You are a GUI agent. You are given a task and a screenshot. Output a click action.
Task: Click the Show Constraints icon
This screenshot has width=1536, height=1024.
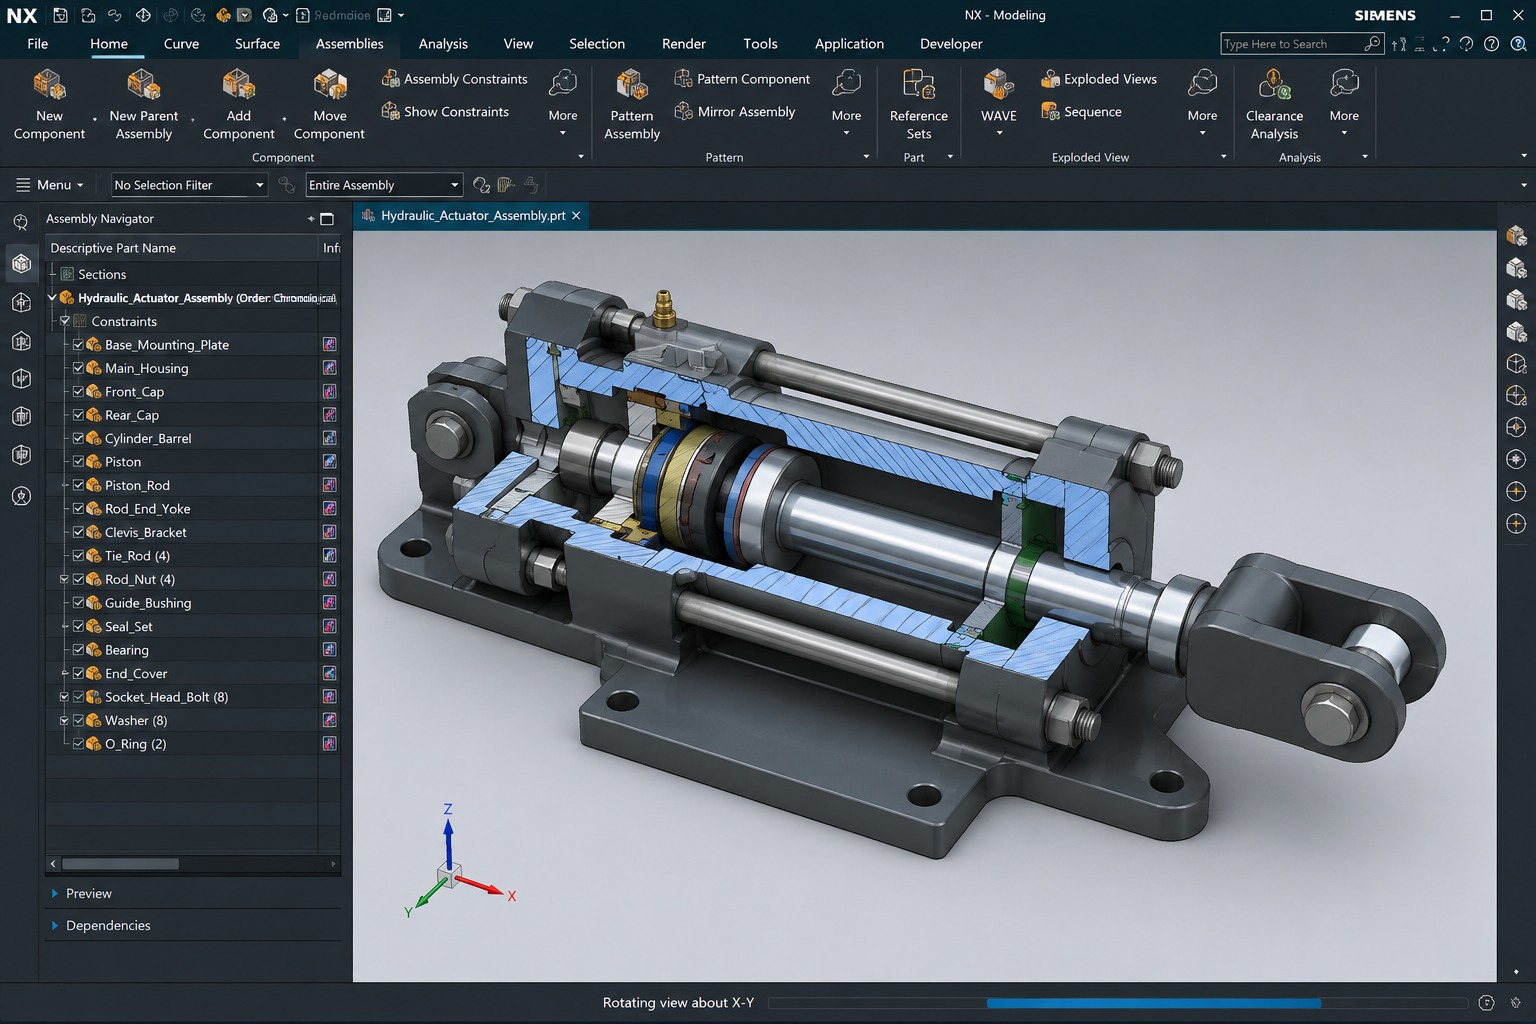click(x=391, y=111)
